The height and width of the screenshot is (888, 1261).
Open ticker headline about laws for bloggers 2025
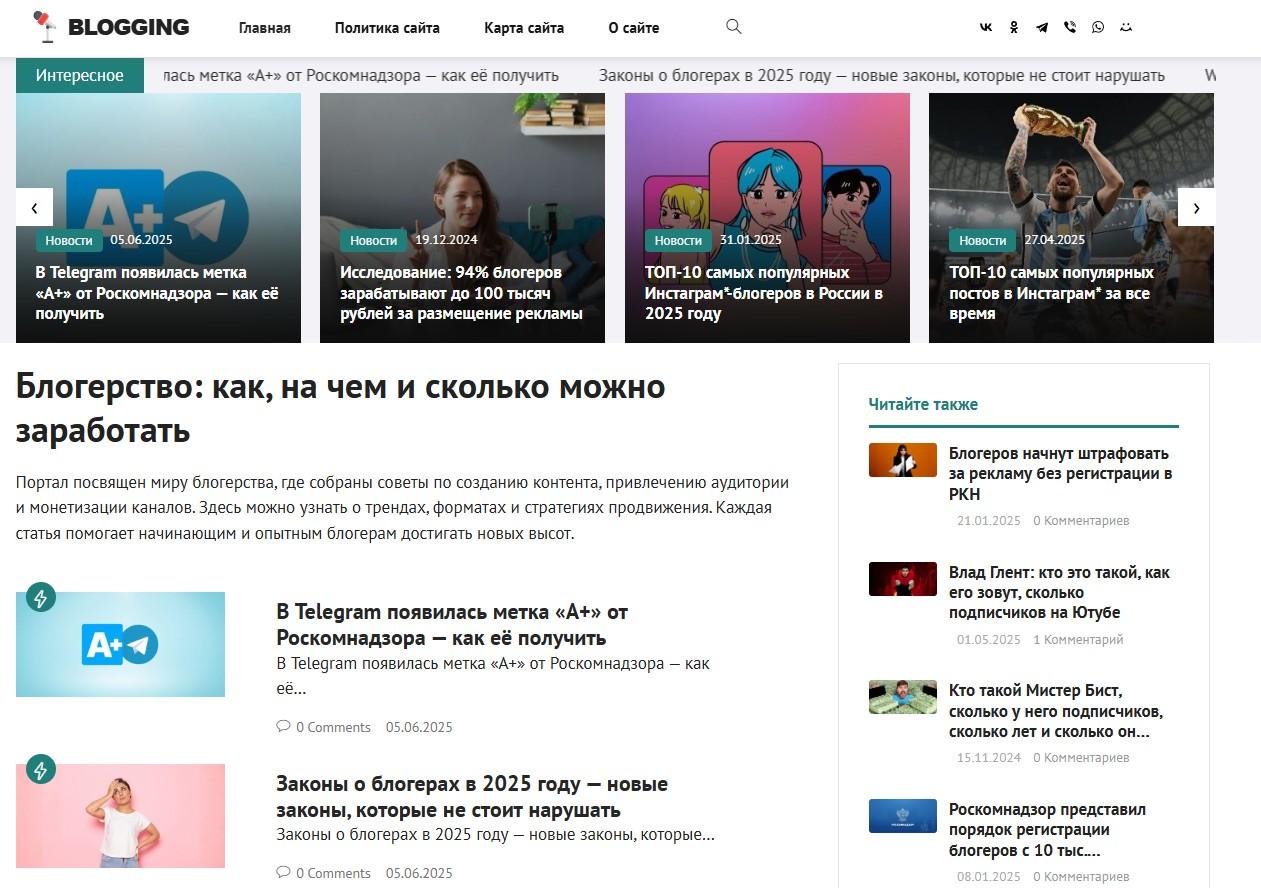(x=882, y=75)
